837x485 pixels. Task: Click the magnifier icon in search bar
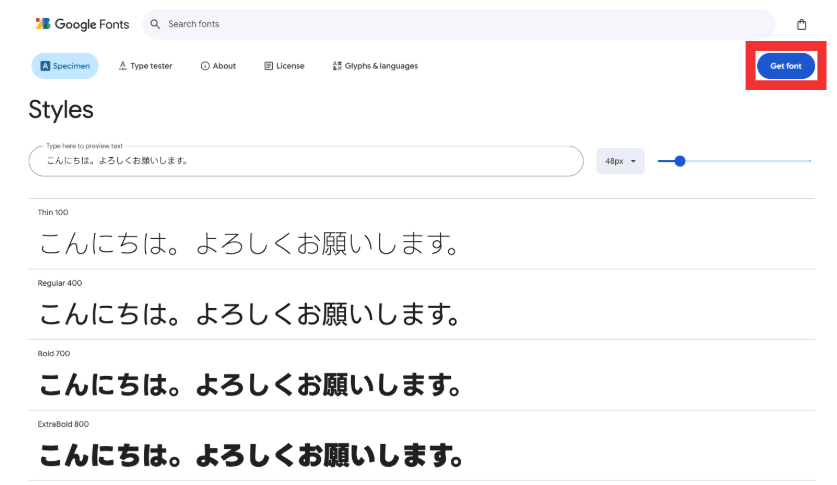click(x=155, y=24)
